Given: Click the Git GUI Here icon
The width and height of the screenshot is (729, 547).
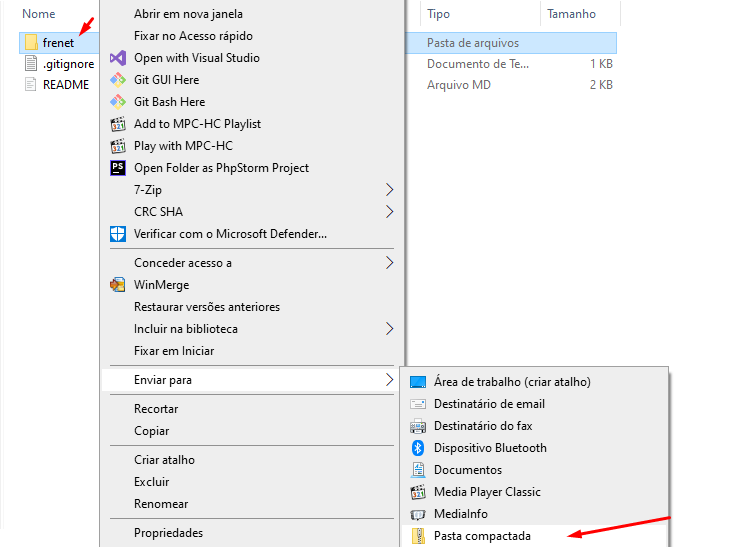Looking at the screenshot, I should tap(117, 80).
